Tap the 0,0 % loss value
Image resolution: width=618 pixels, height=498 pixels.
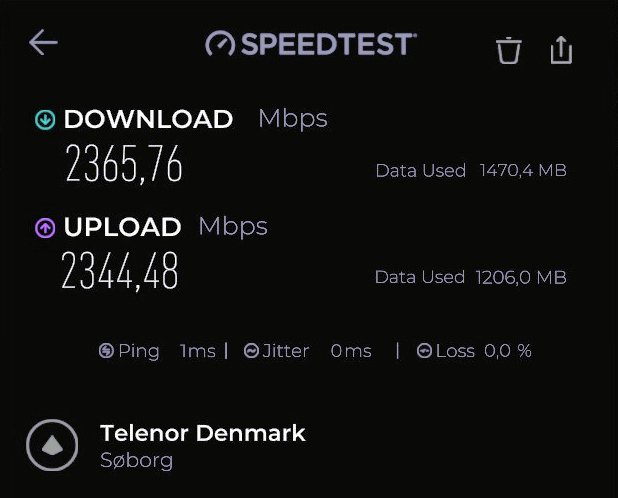point(508,351)
